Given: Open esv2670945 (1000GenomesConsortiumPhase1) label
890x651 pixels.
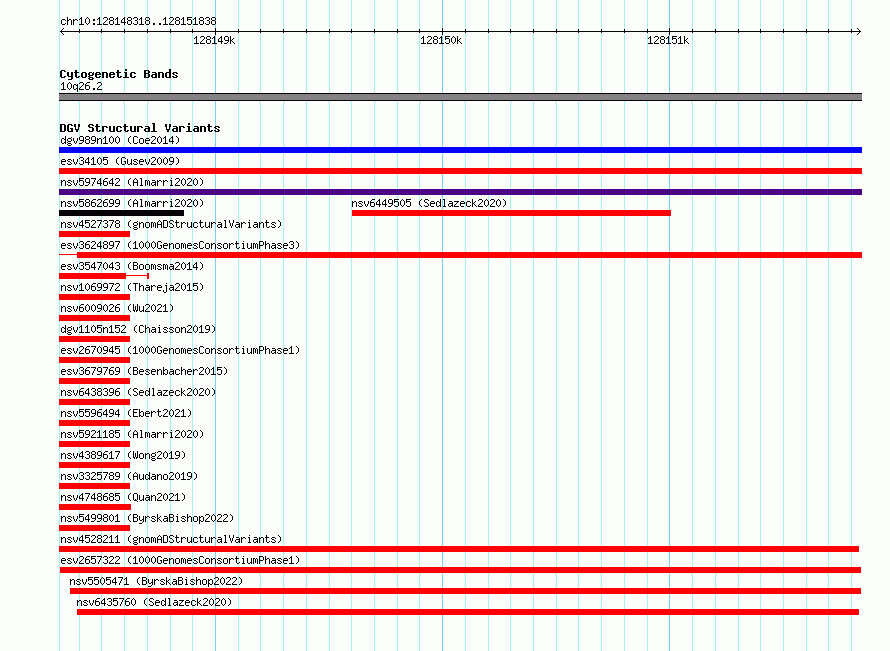Looking at the screenshot, I should click(x=180, y=350).
